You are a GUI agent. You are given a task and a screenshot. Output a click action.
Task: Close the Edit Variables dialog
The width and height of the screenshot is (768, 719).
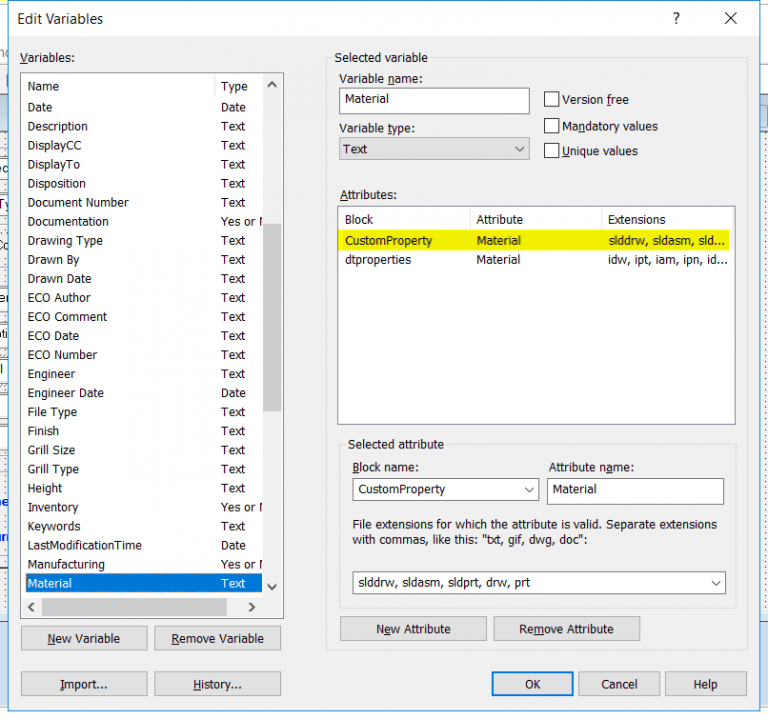click(730, 19)
